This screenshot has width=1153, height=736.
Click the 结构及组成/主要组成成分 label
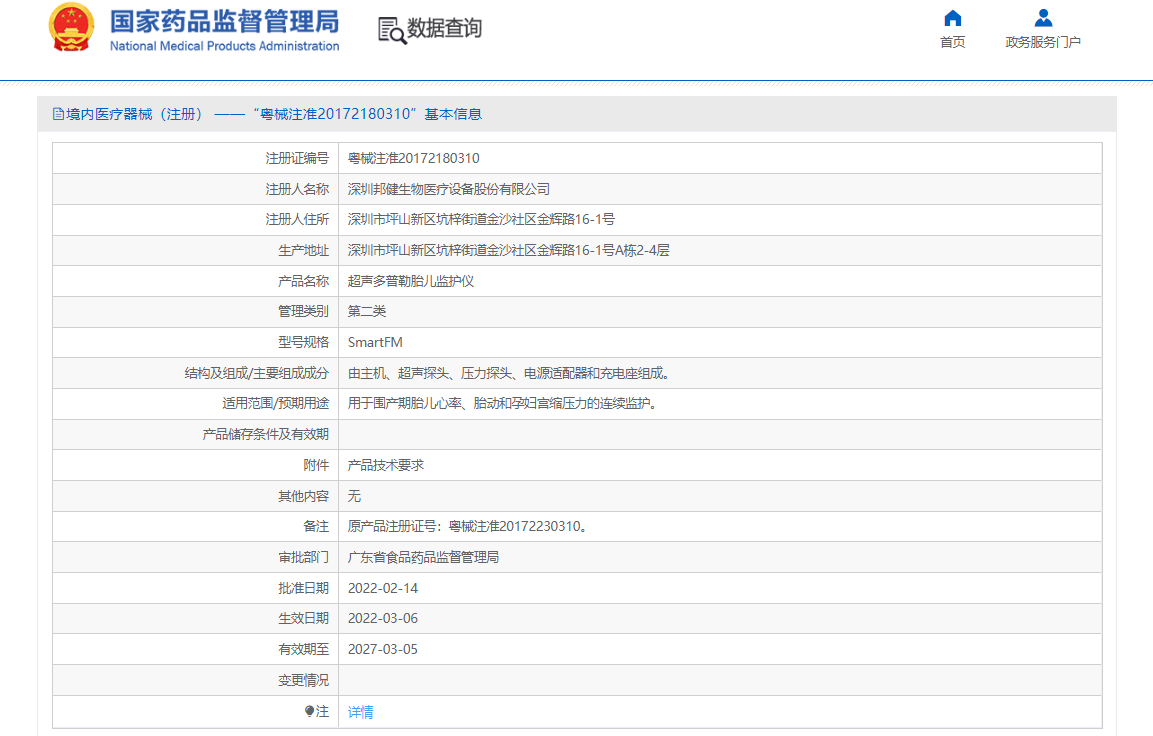tap(257, 373)
